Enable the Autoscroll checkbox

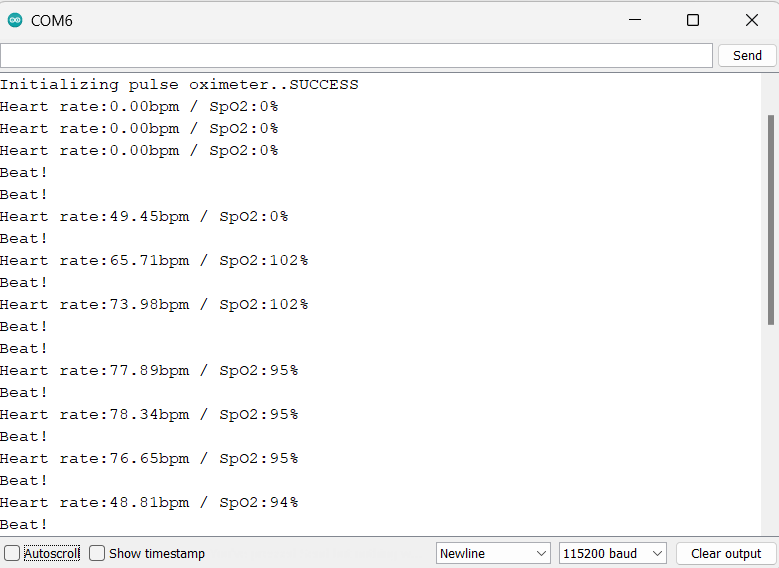[x=12, y=553]
